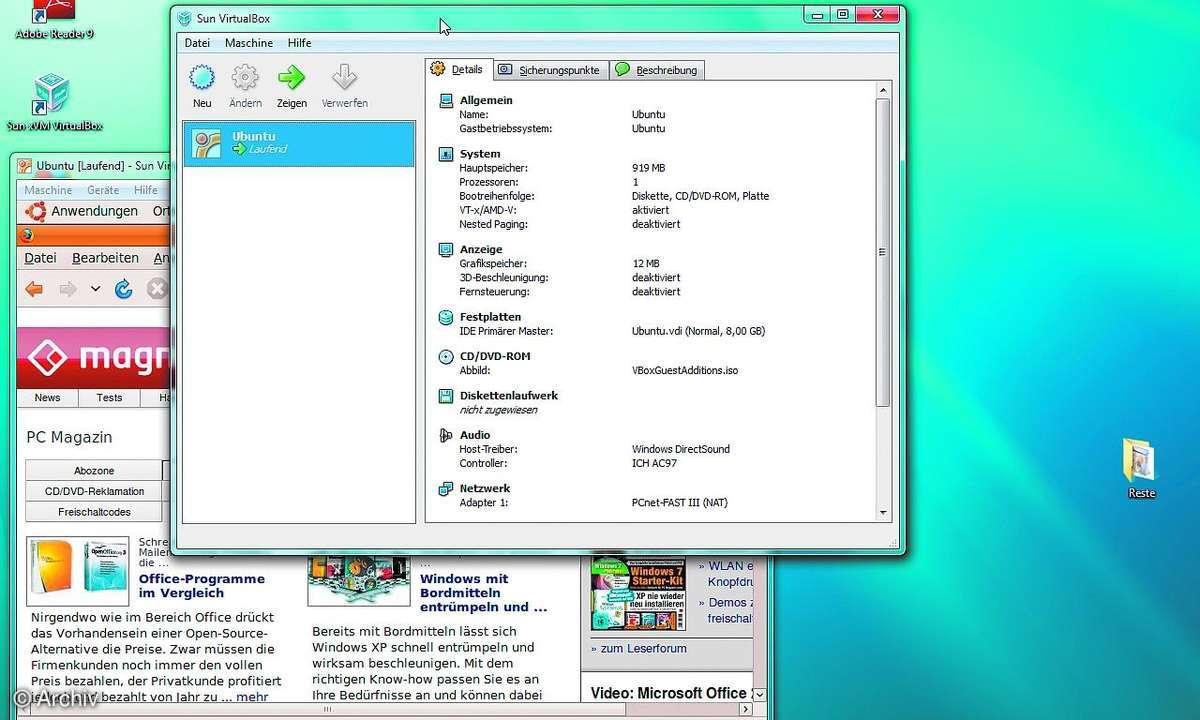Viewport: 1200px width, 720px height.
Task: Open Maschine menu in Ubuntu VM window
Action: (48, 190)
